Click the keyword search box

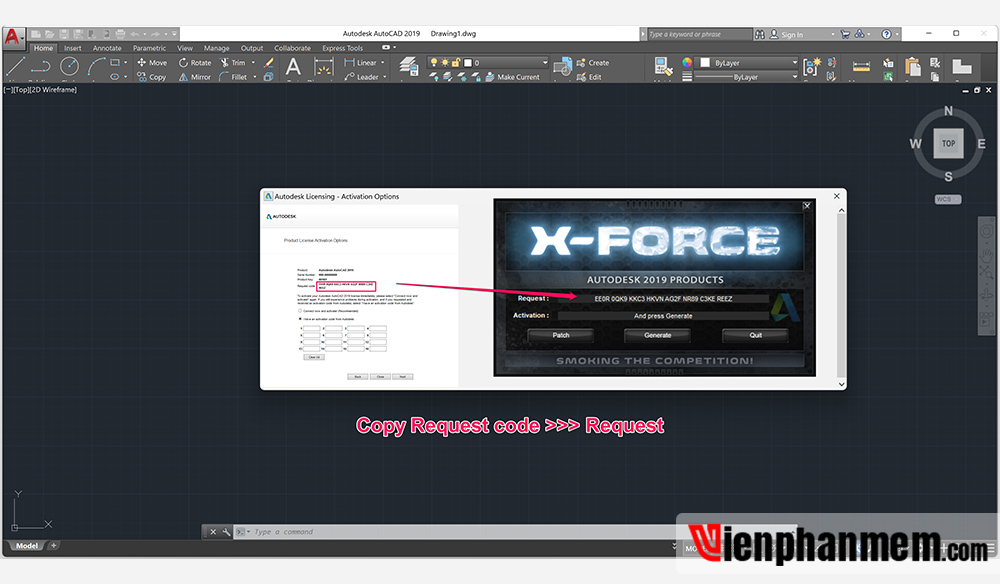[700, 34]
